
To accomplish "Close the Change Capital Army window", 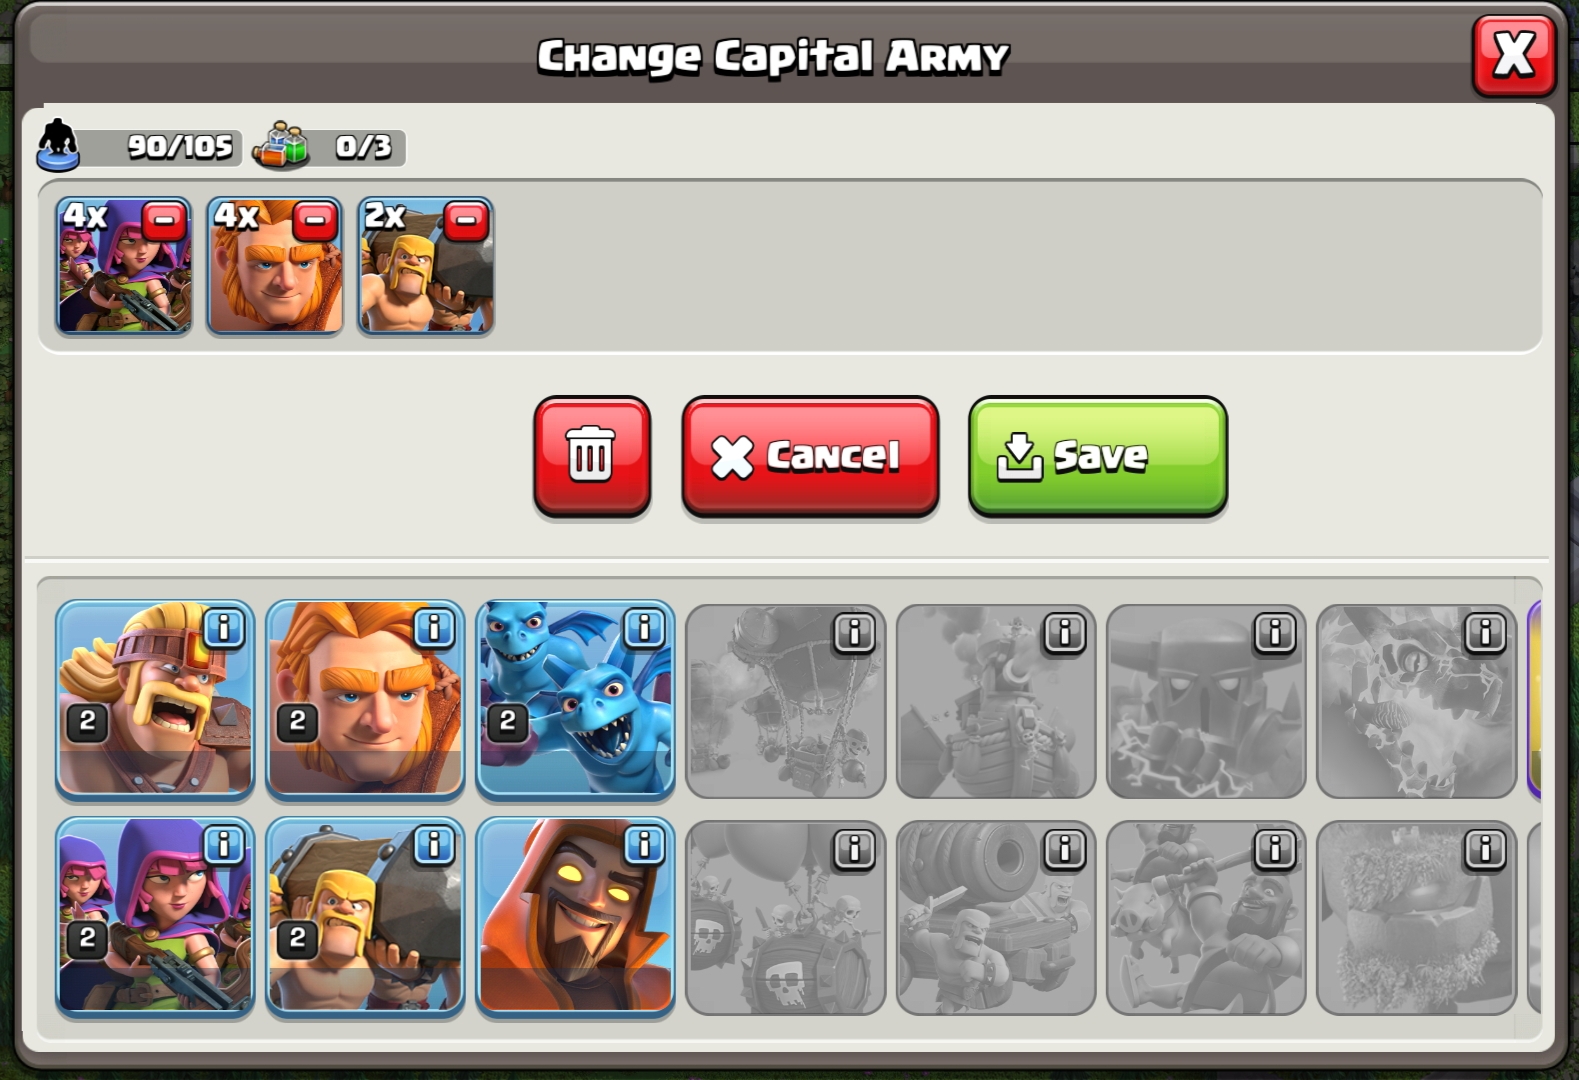I will pos(1514,55).
